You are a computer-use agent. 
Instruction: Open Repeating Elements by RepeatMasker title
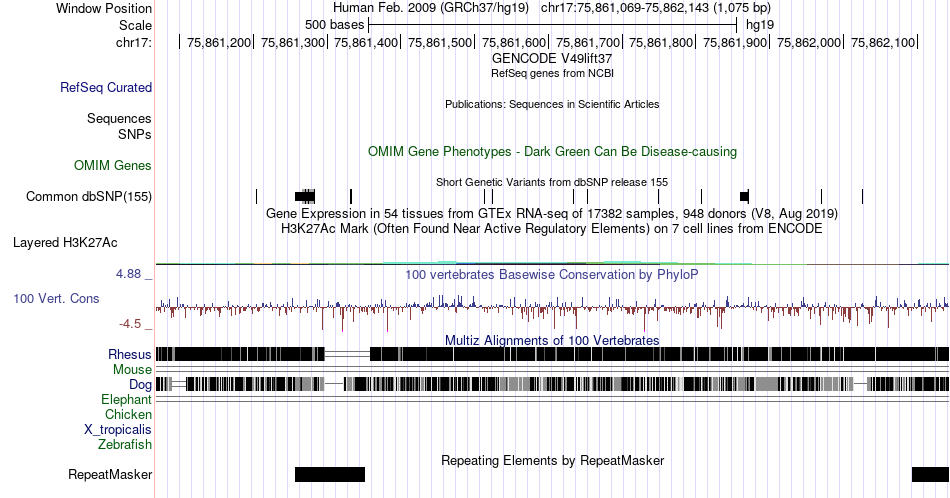(x=552, y=460)
